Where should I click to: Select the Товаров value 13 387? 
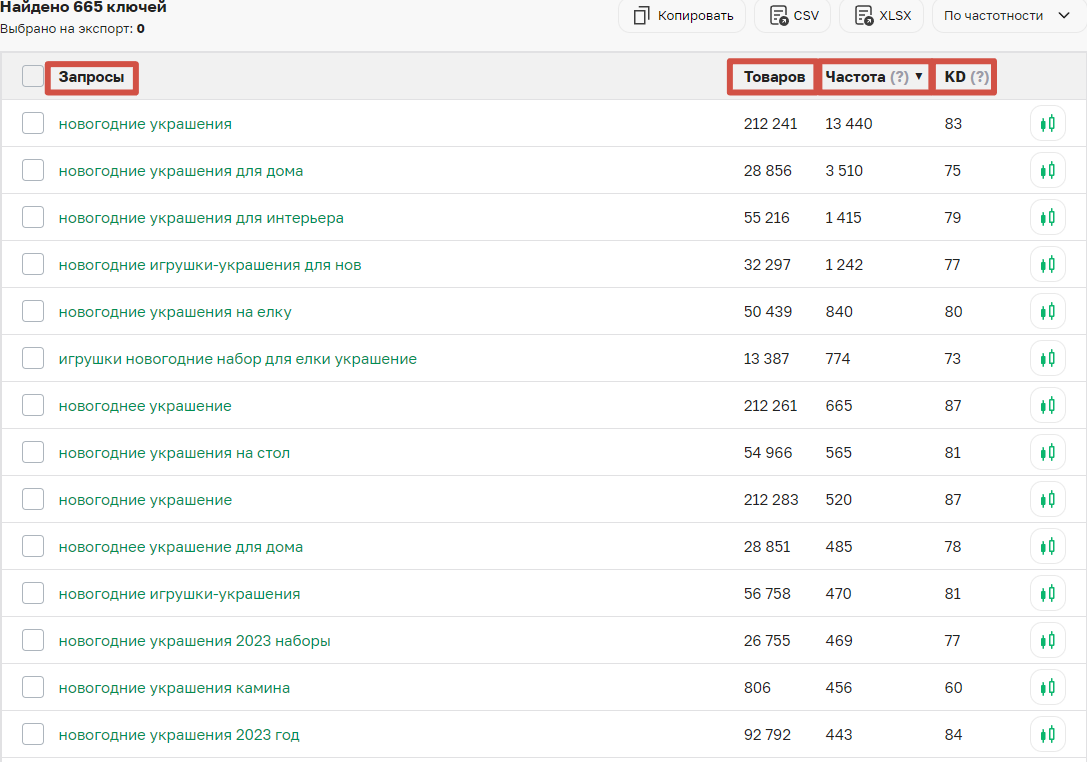[x=766, y=359]
